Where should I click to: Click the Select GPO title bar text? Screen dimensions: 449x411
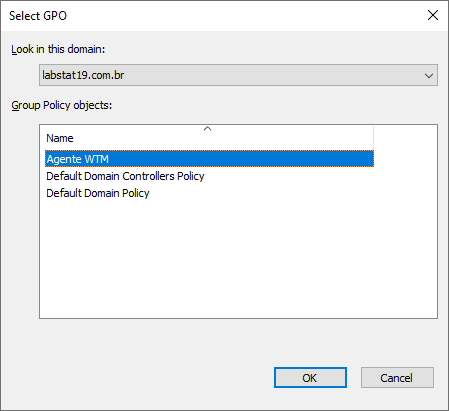click(38, 16)
